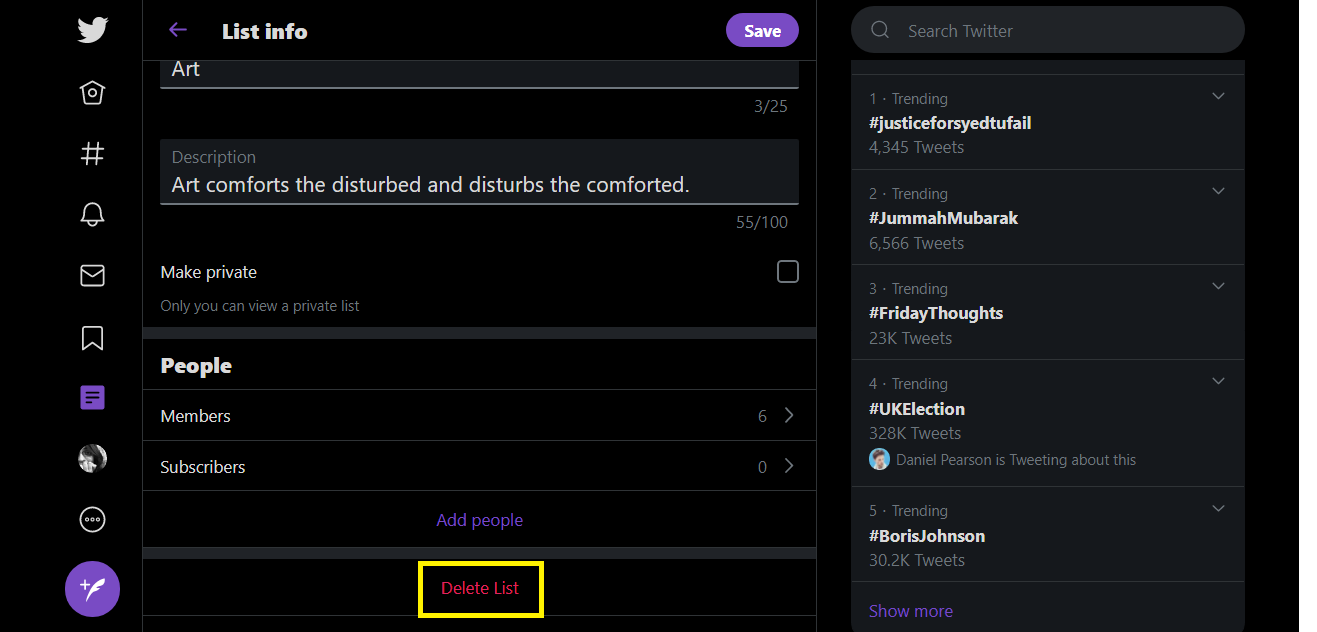
Task: Compose a new Tweet with feather button
Action: pyautogui.click(x=92, y=589)
